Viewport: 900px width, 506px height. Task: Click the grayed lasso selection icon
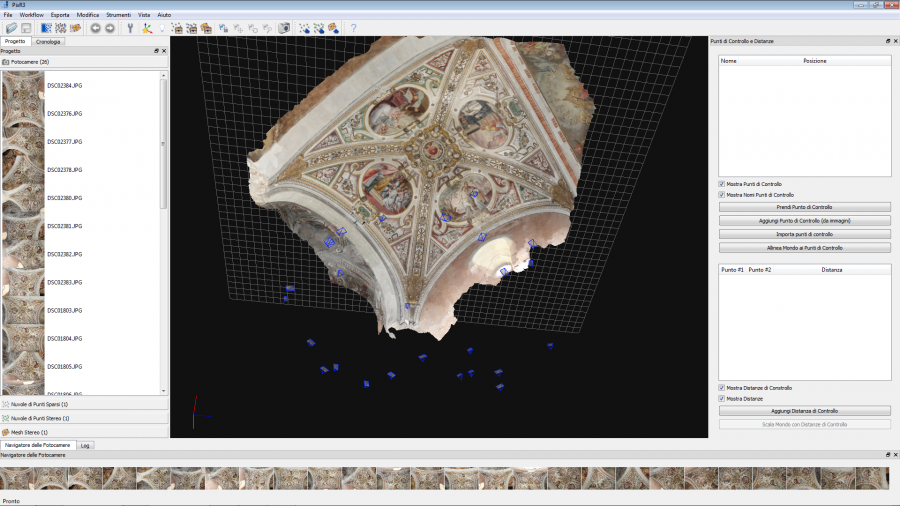[267, 28]
